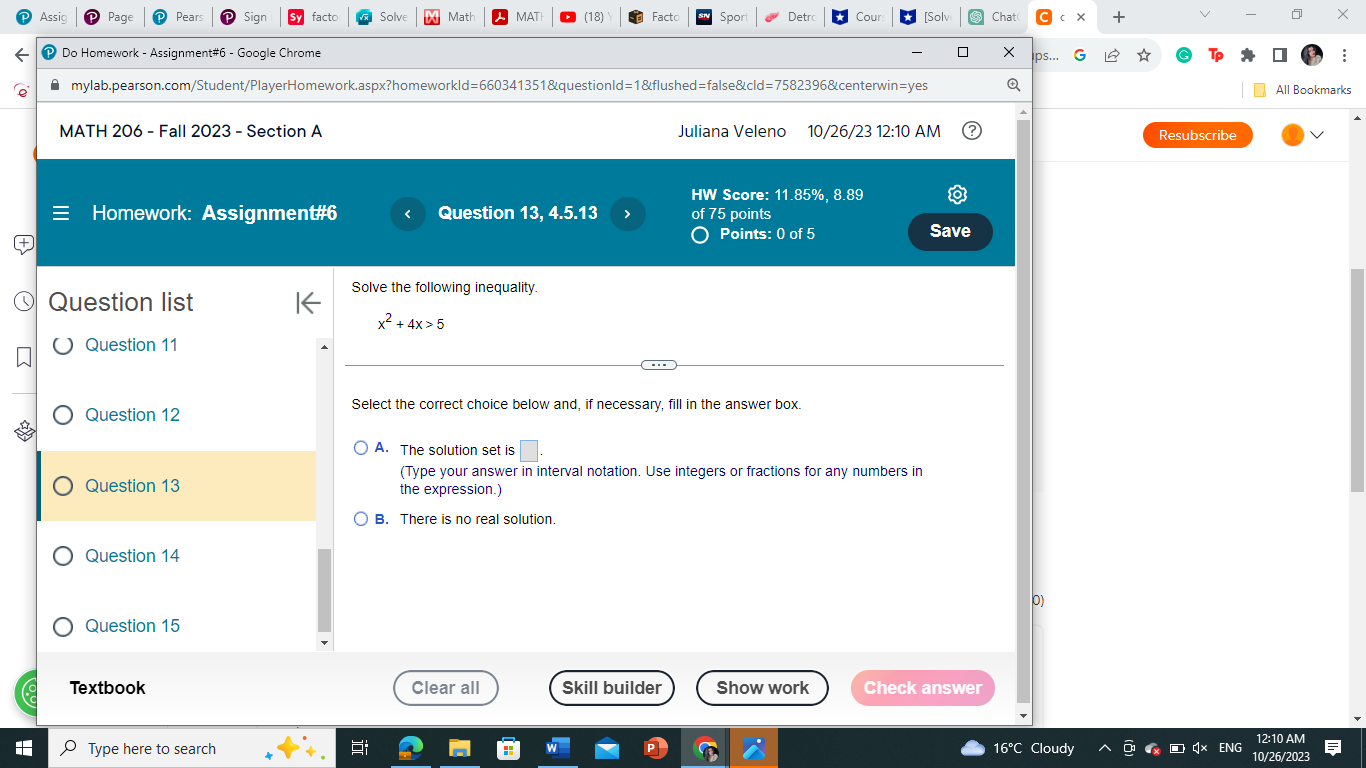Screen dimensions: 1366x768
Task: Switch to the 'Sport' tab
Action: [722, 17]
